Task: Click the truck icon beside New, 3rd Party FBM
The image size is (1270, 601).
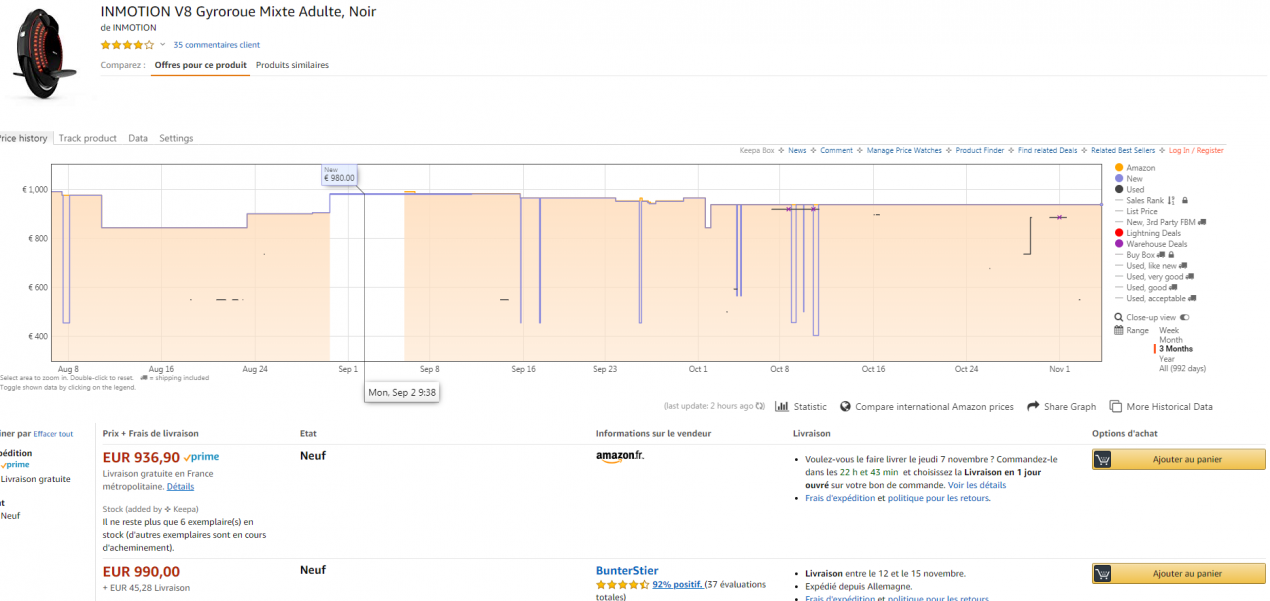Action: point(1202,222)
